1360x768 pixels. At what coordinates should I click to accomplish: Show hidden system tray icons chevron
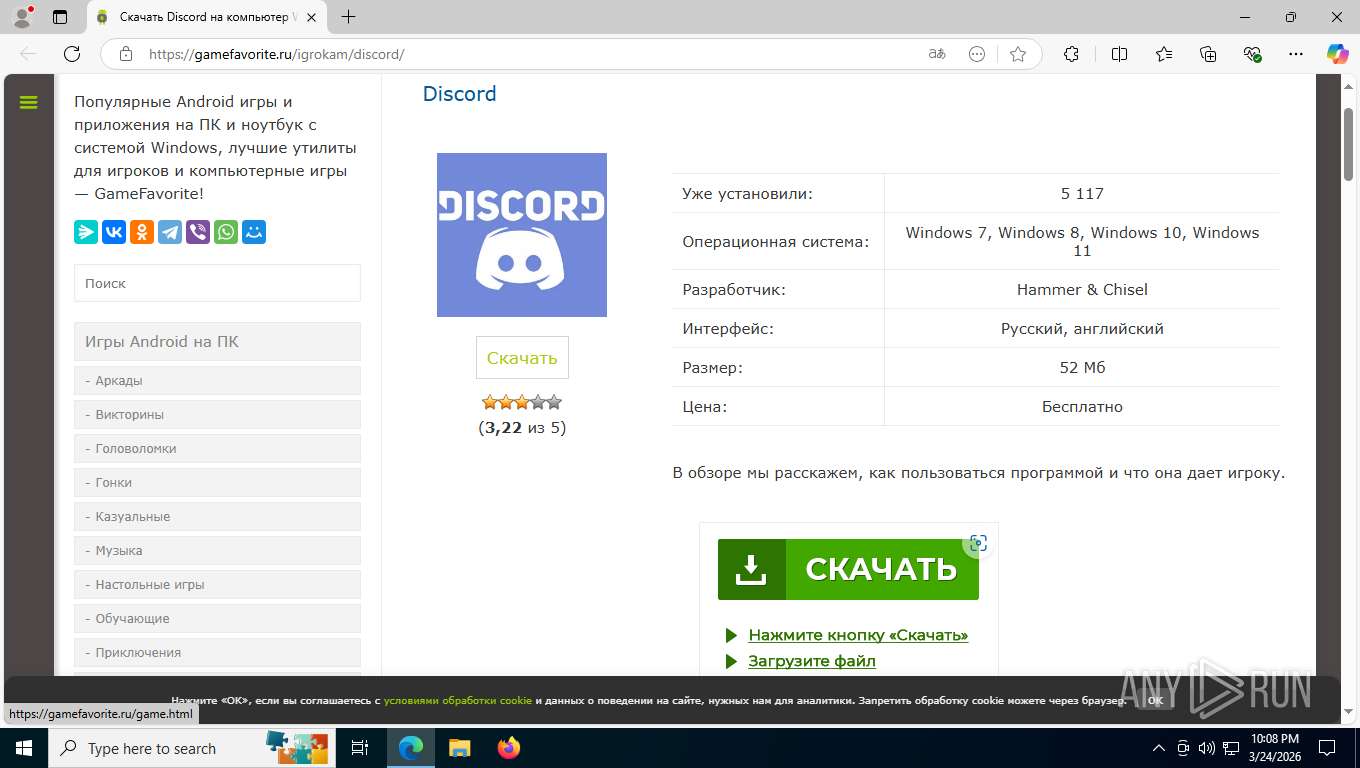pos(1159,748)
